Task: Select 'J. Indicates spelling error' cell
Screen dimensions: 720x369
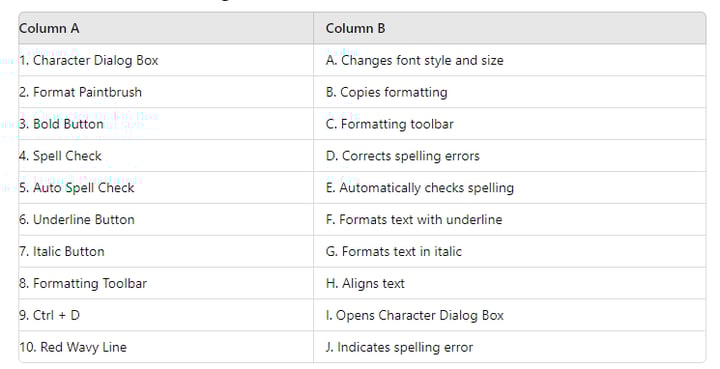Action: [510, 347]
